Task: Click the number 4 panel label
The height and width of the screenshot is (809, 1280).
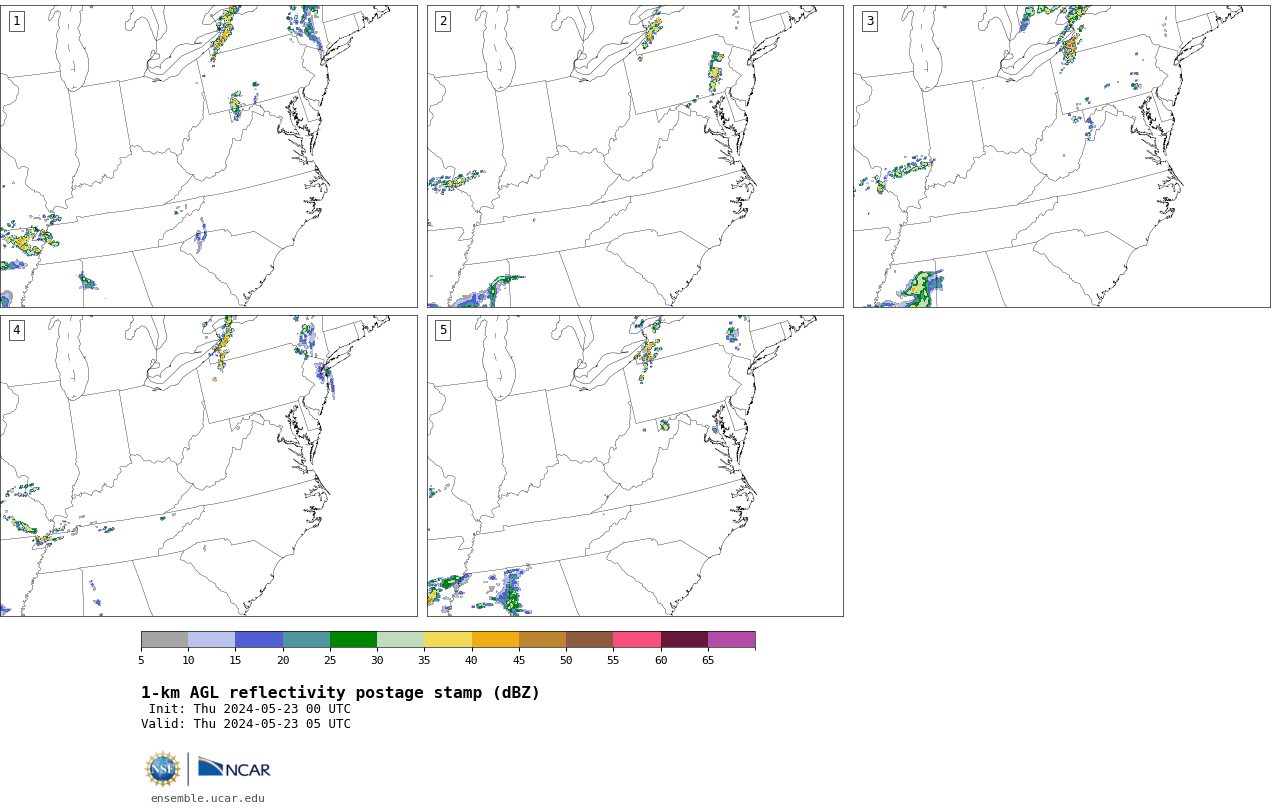Action: click(x=16, y=330)
